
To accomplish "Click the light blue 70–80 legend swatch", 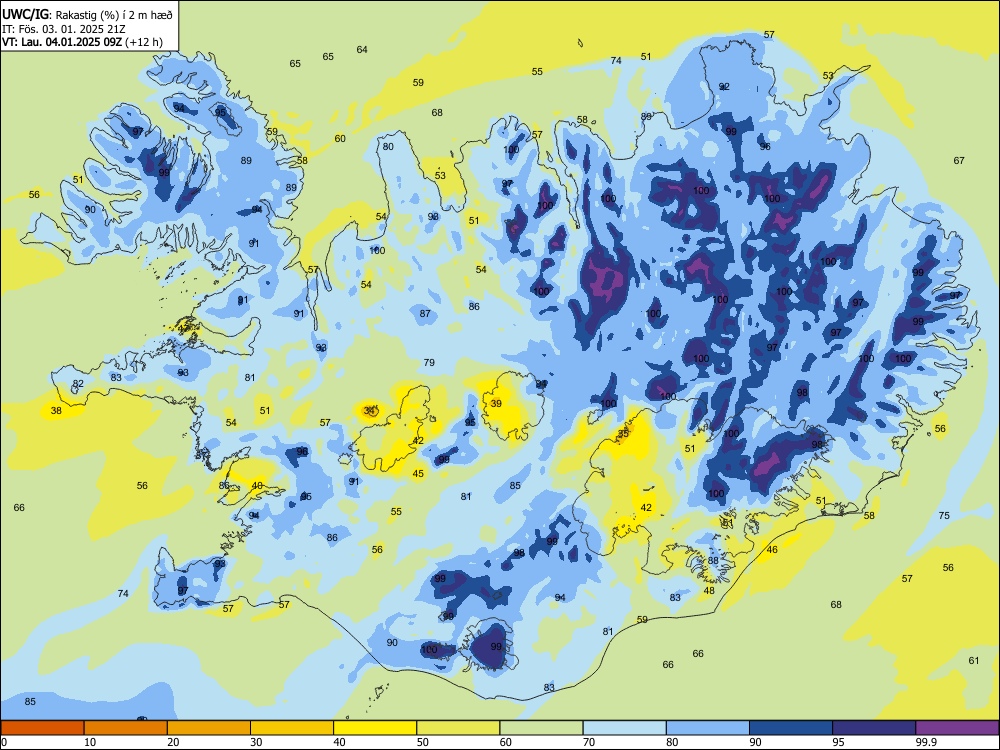I will (x=624, y=728).
